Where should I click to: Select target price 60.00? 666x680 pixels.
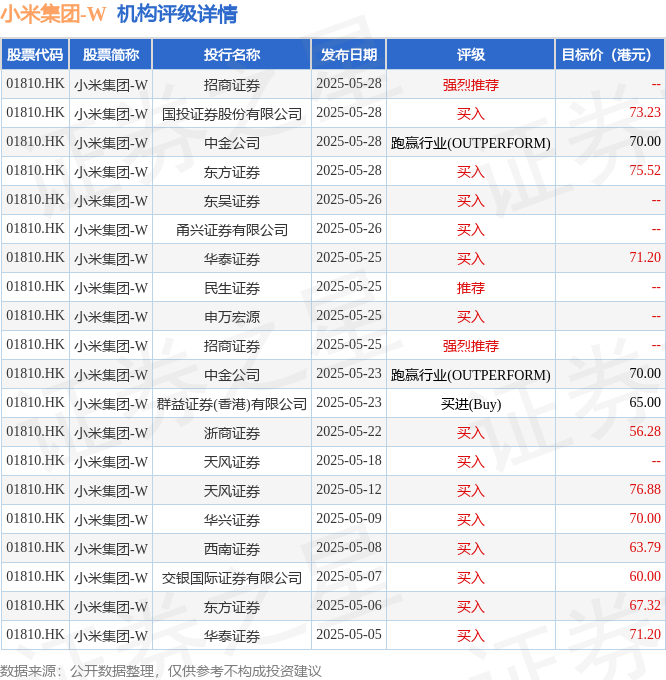click(645, 577)
